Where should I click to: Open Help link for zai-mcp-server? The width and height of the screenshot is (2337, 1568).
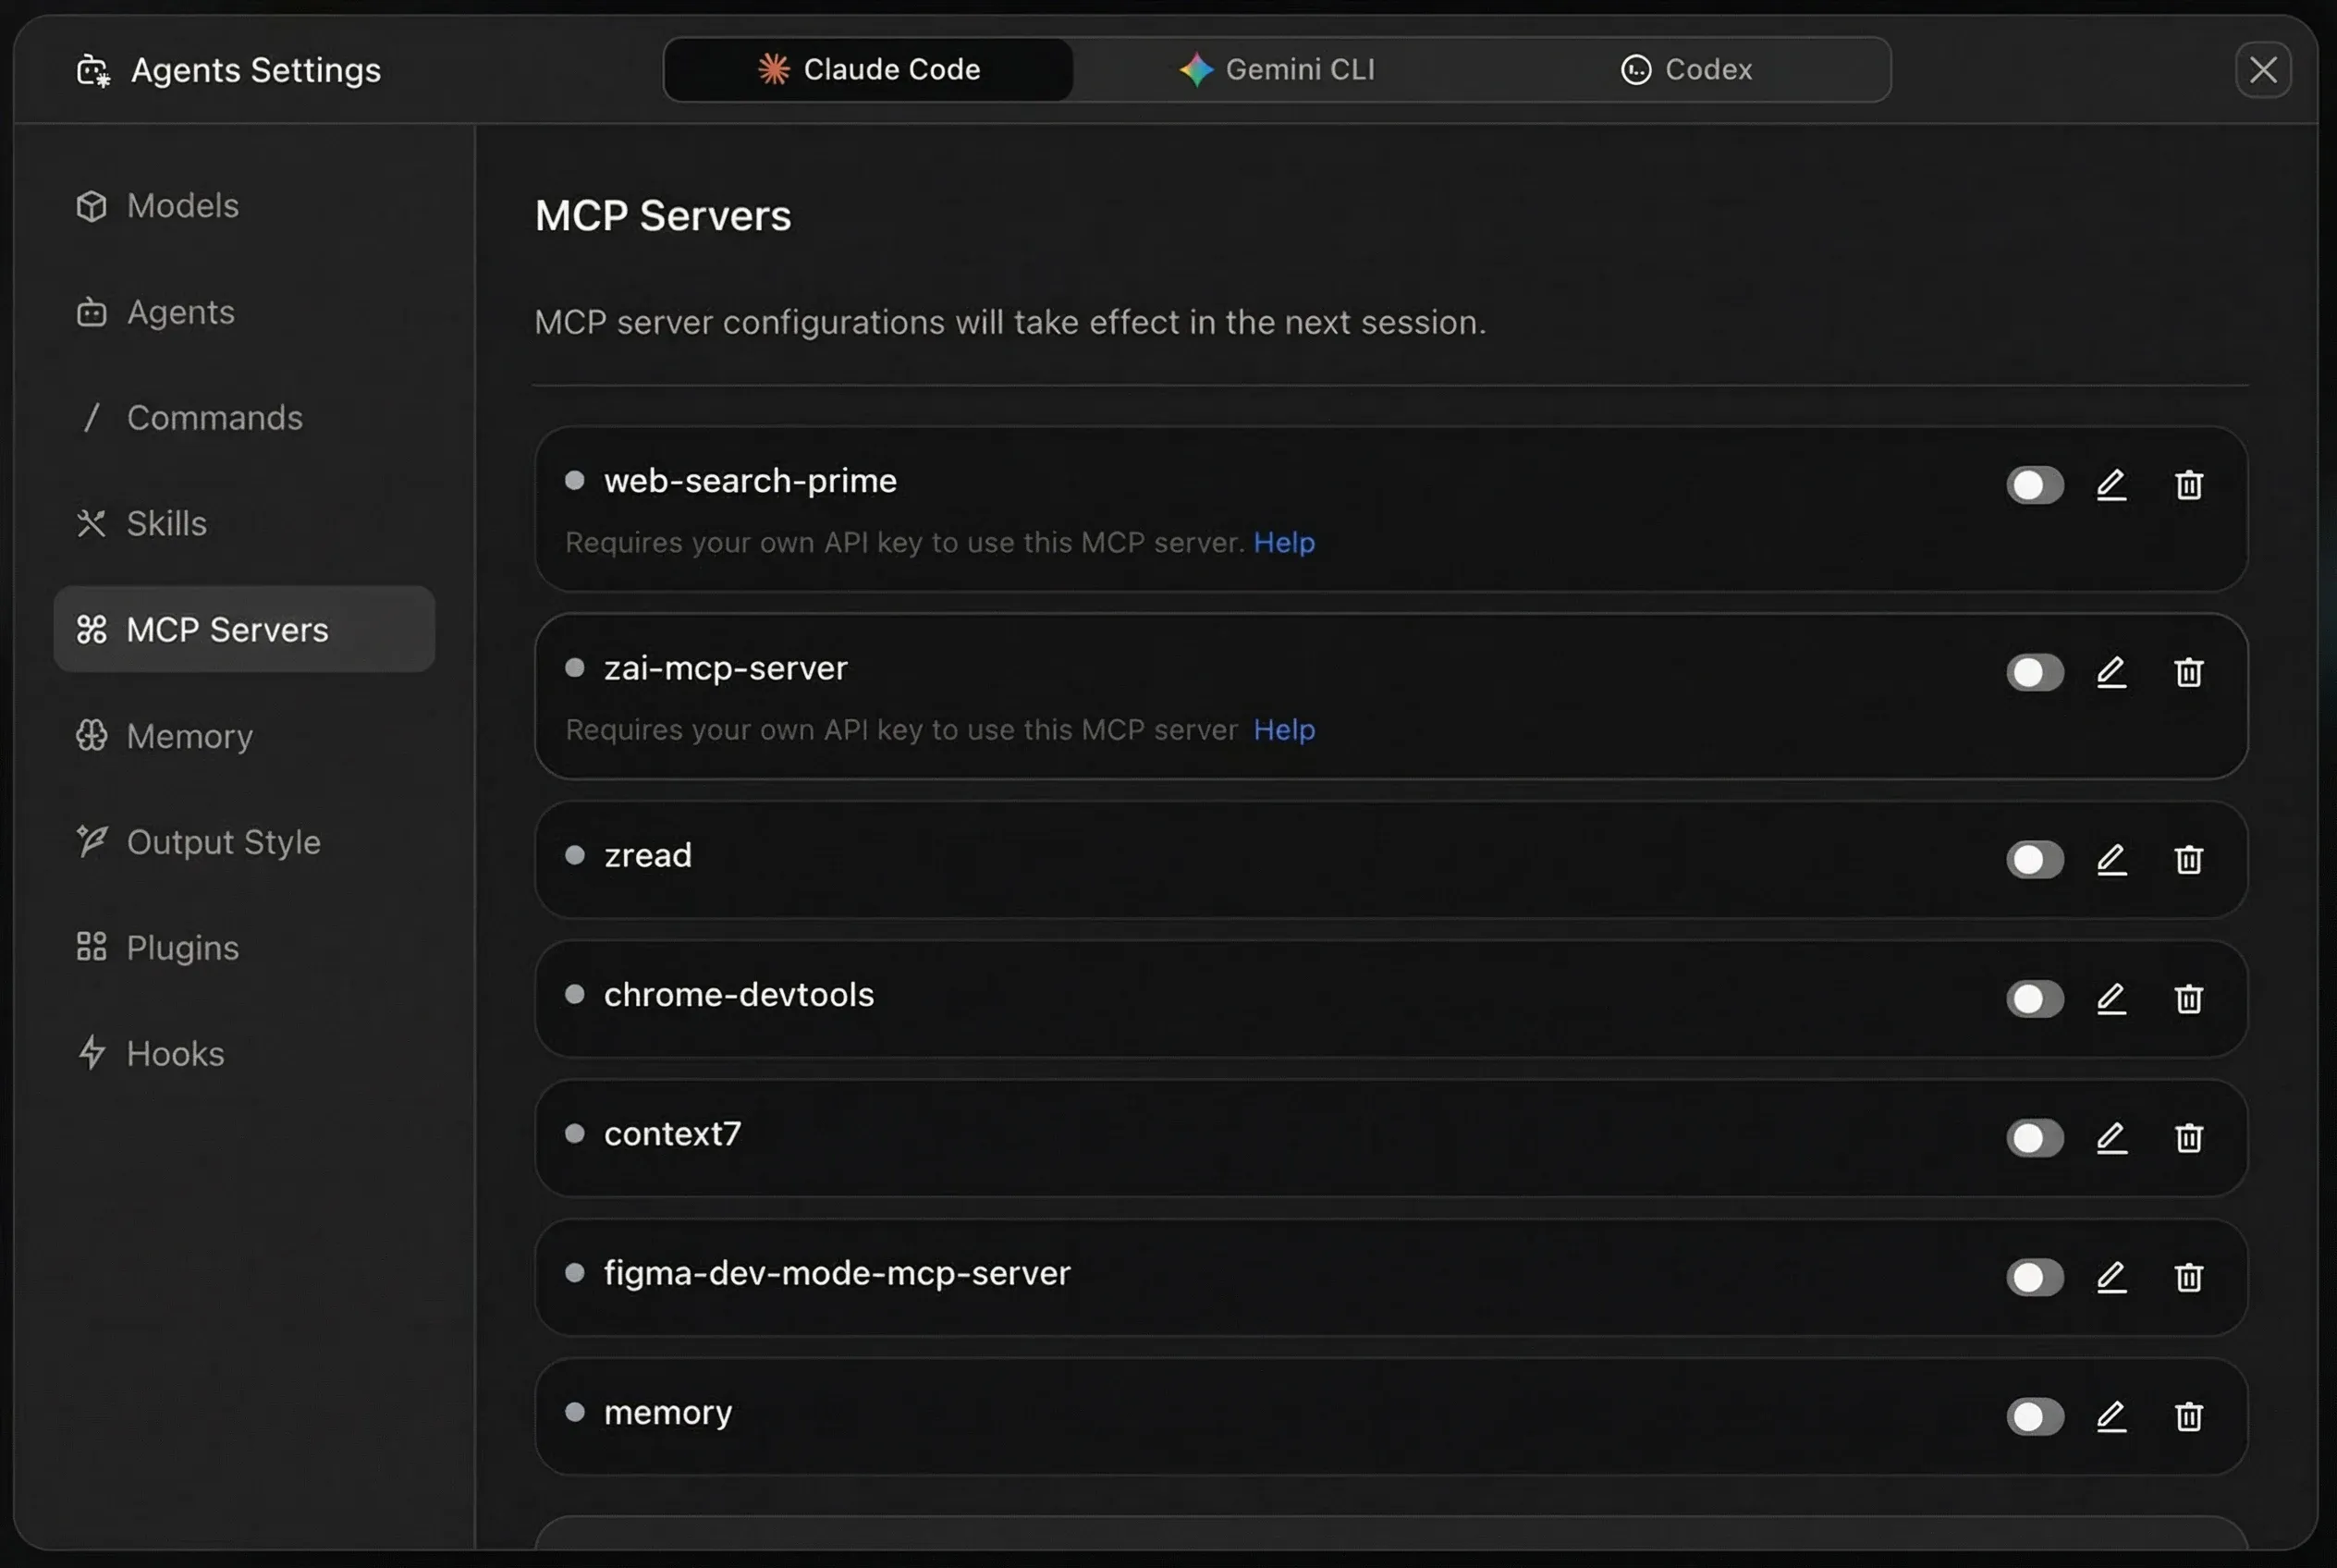coord(1285,730)
